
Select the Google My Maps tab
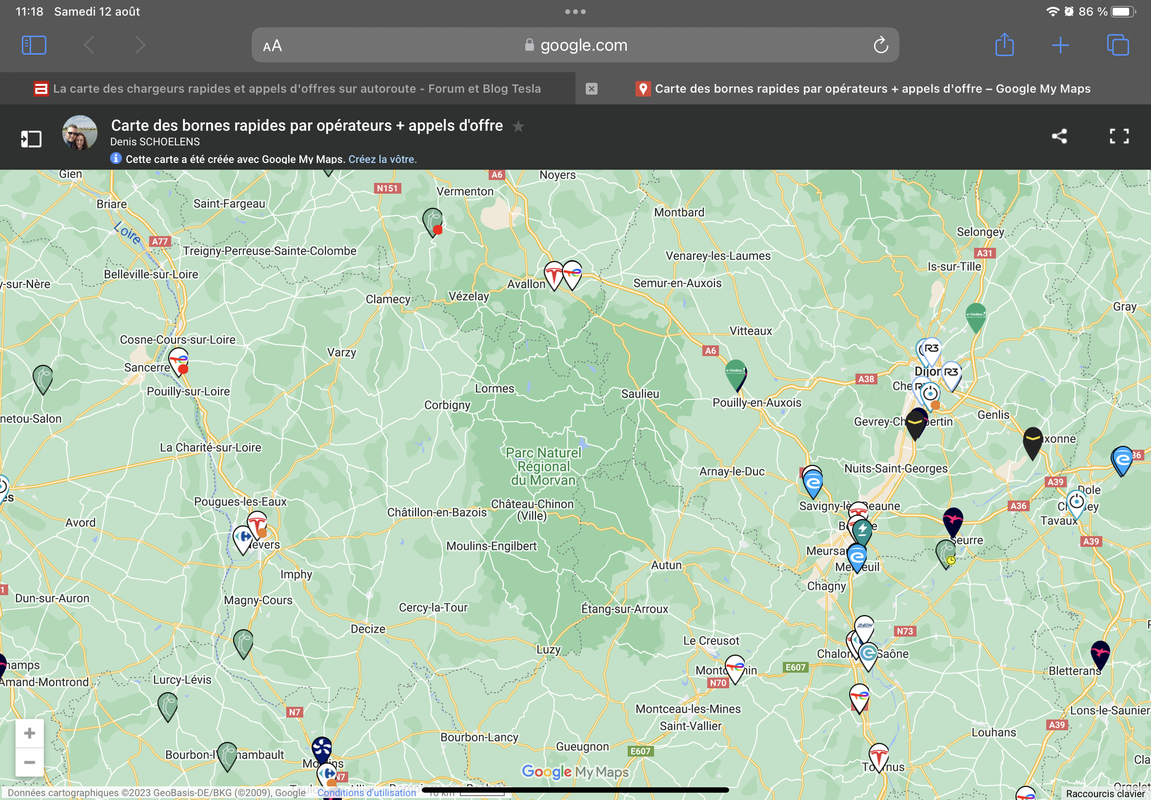(x=863, y=89)
